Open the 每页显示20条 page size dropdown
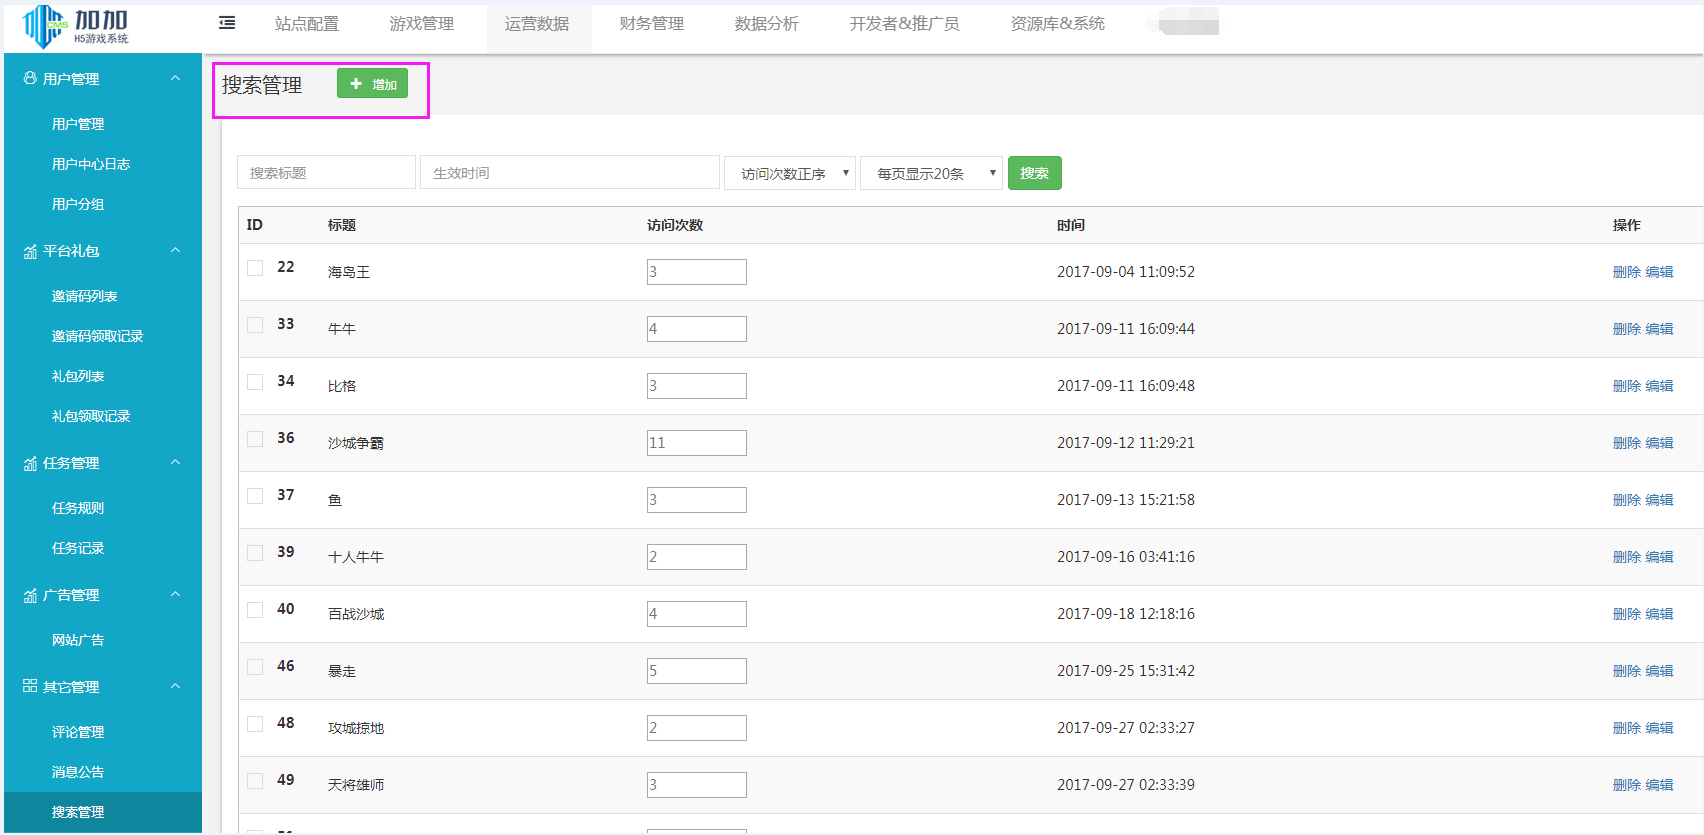 [x=931, y=173]
